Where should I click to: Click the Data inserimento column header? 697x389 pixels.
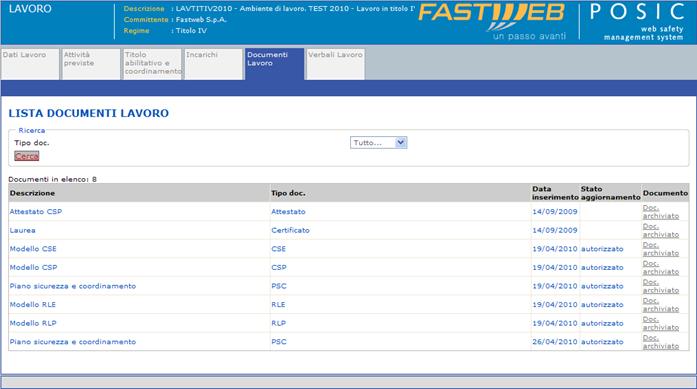click(x=555, y=193)
